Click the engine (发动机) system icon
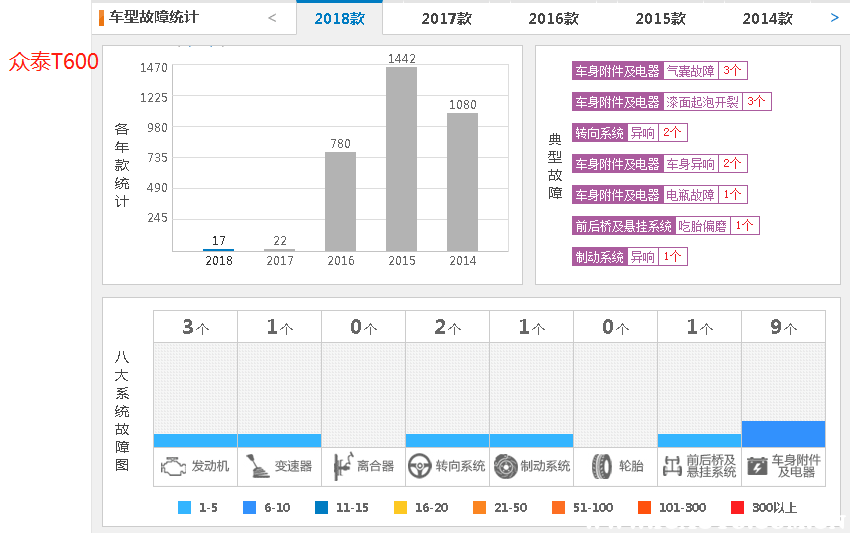 pyautogui.click(x=173, y=466)
